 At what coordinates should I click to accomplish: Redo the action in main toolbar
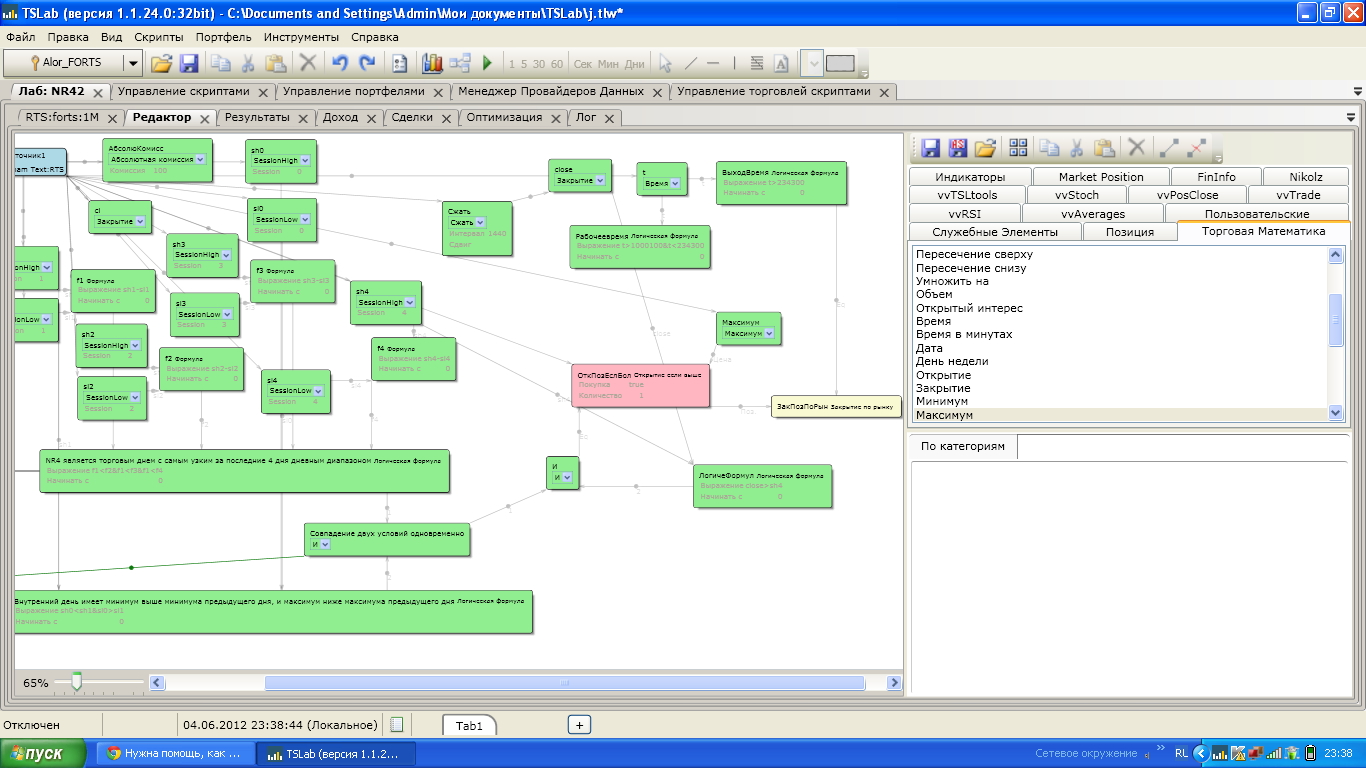coord(367,63)
